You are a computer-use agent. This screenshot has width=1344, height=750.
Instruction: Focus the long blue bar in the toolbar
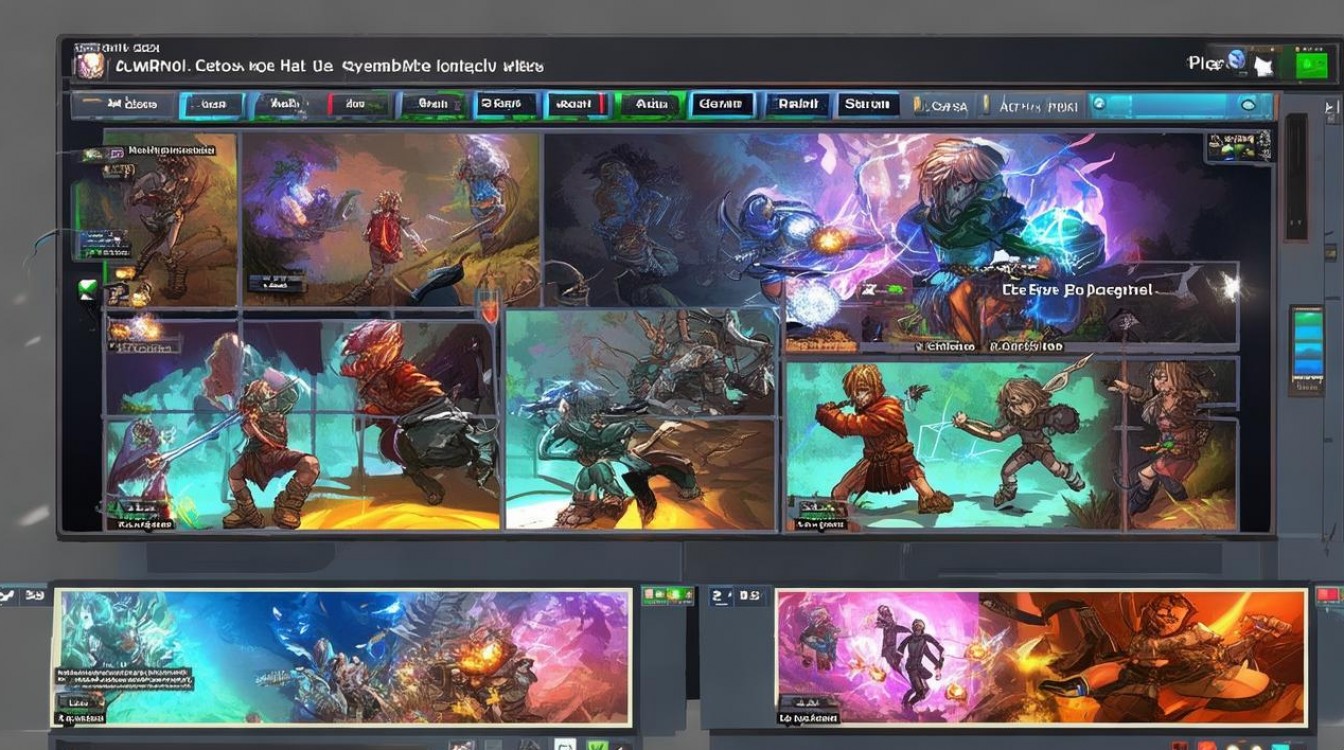click(x=1179, y=104)
